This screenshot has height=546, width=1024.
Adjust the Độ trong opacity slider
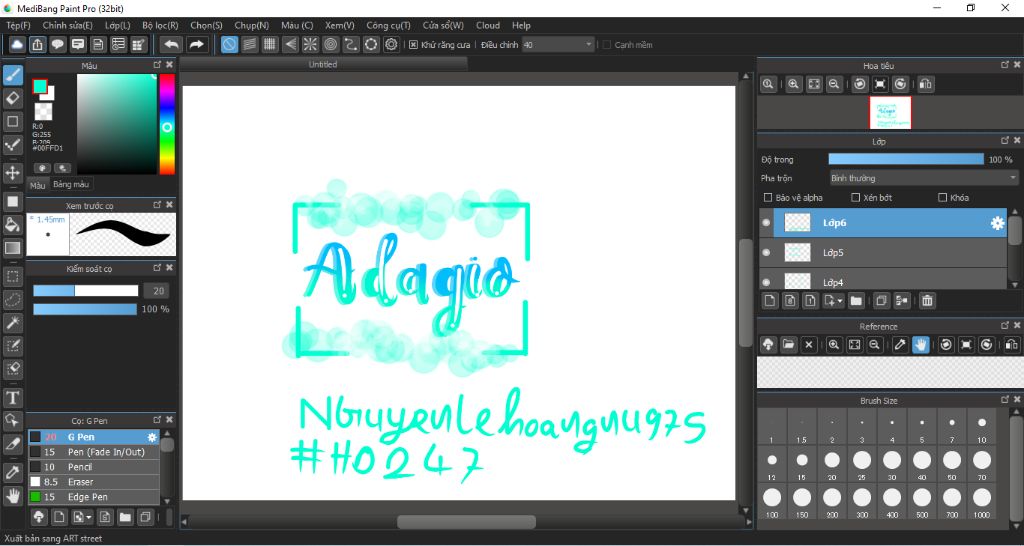pyautogui.click(x=906, y=159)
